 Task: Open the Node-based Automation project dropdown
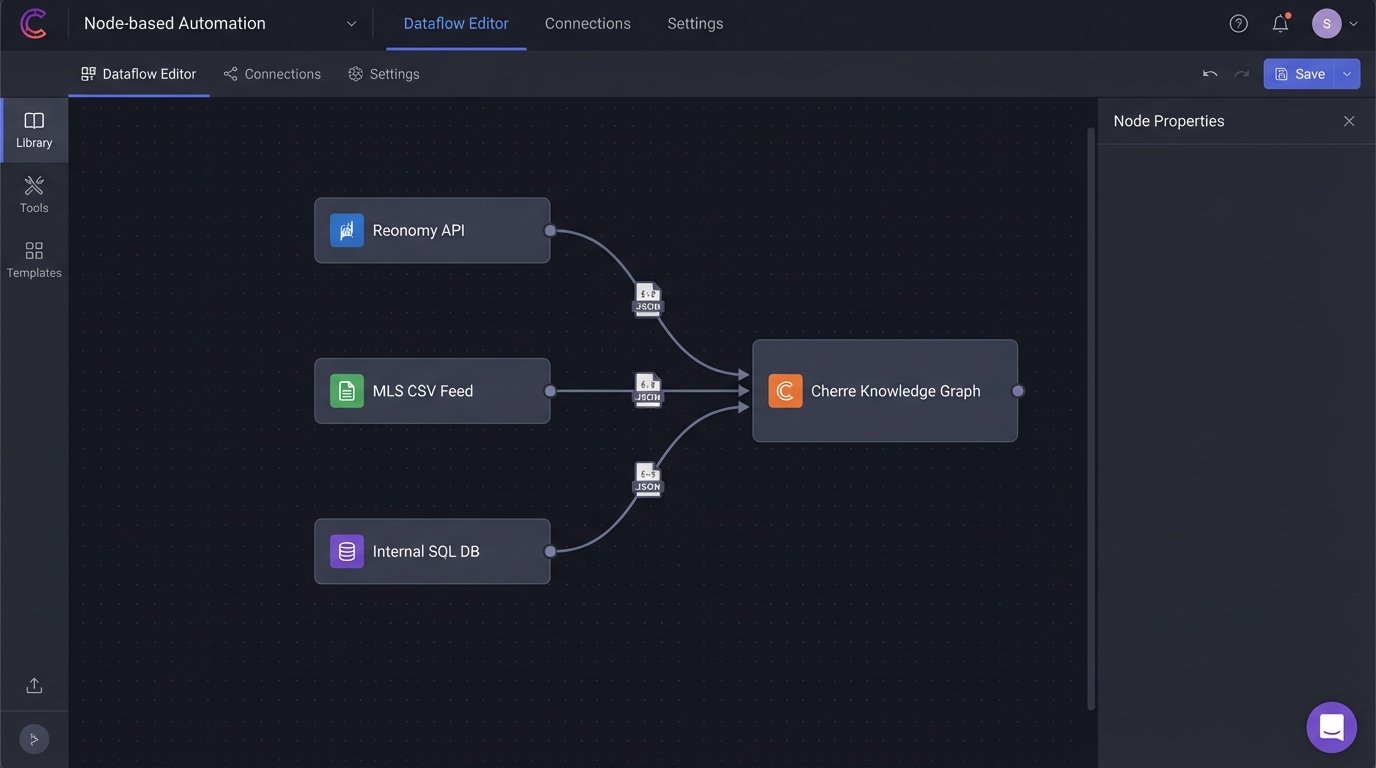tap(349, 22)
